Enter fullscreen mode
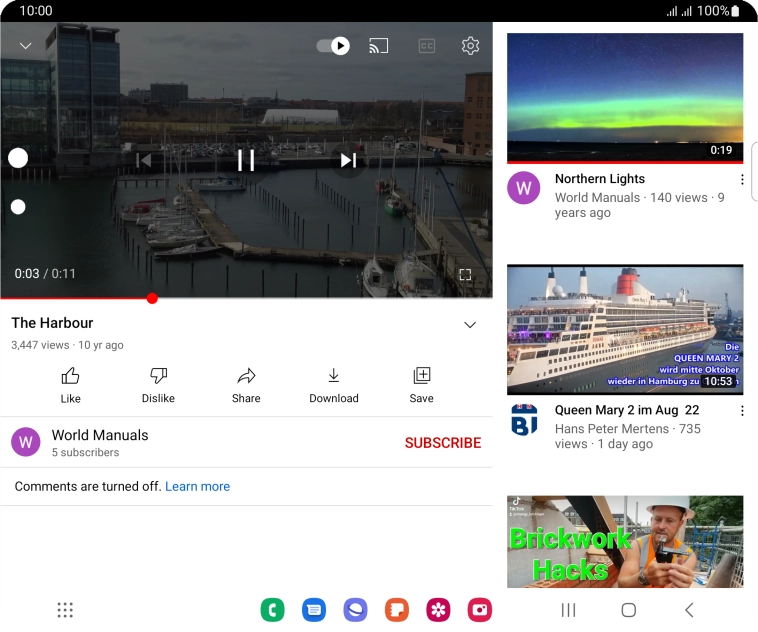The image size is (758, 632). pyautogui.click(x=465, y=274)
